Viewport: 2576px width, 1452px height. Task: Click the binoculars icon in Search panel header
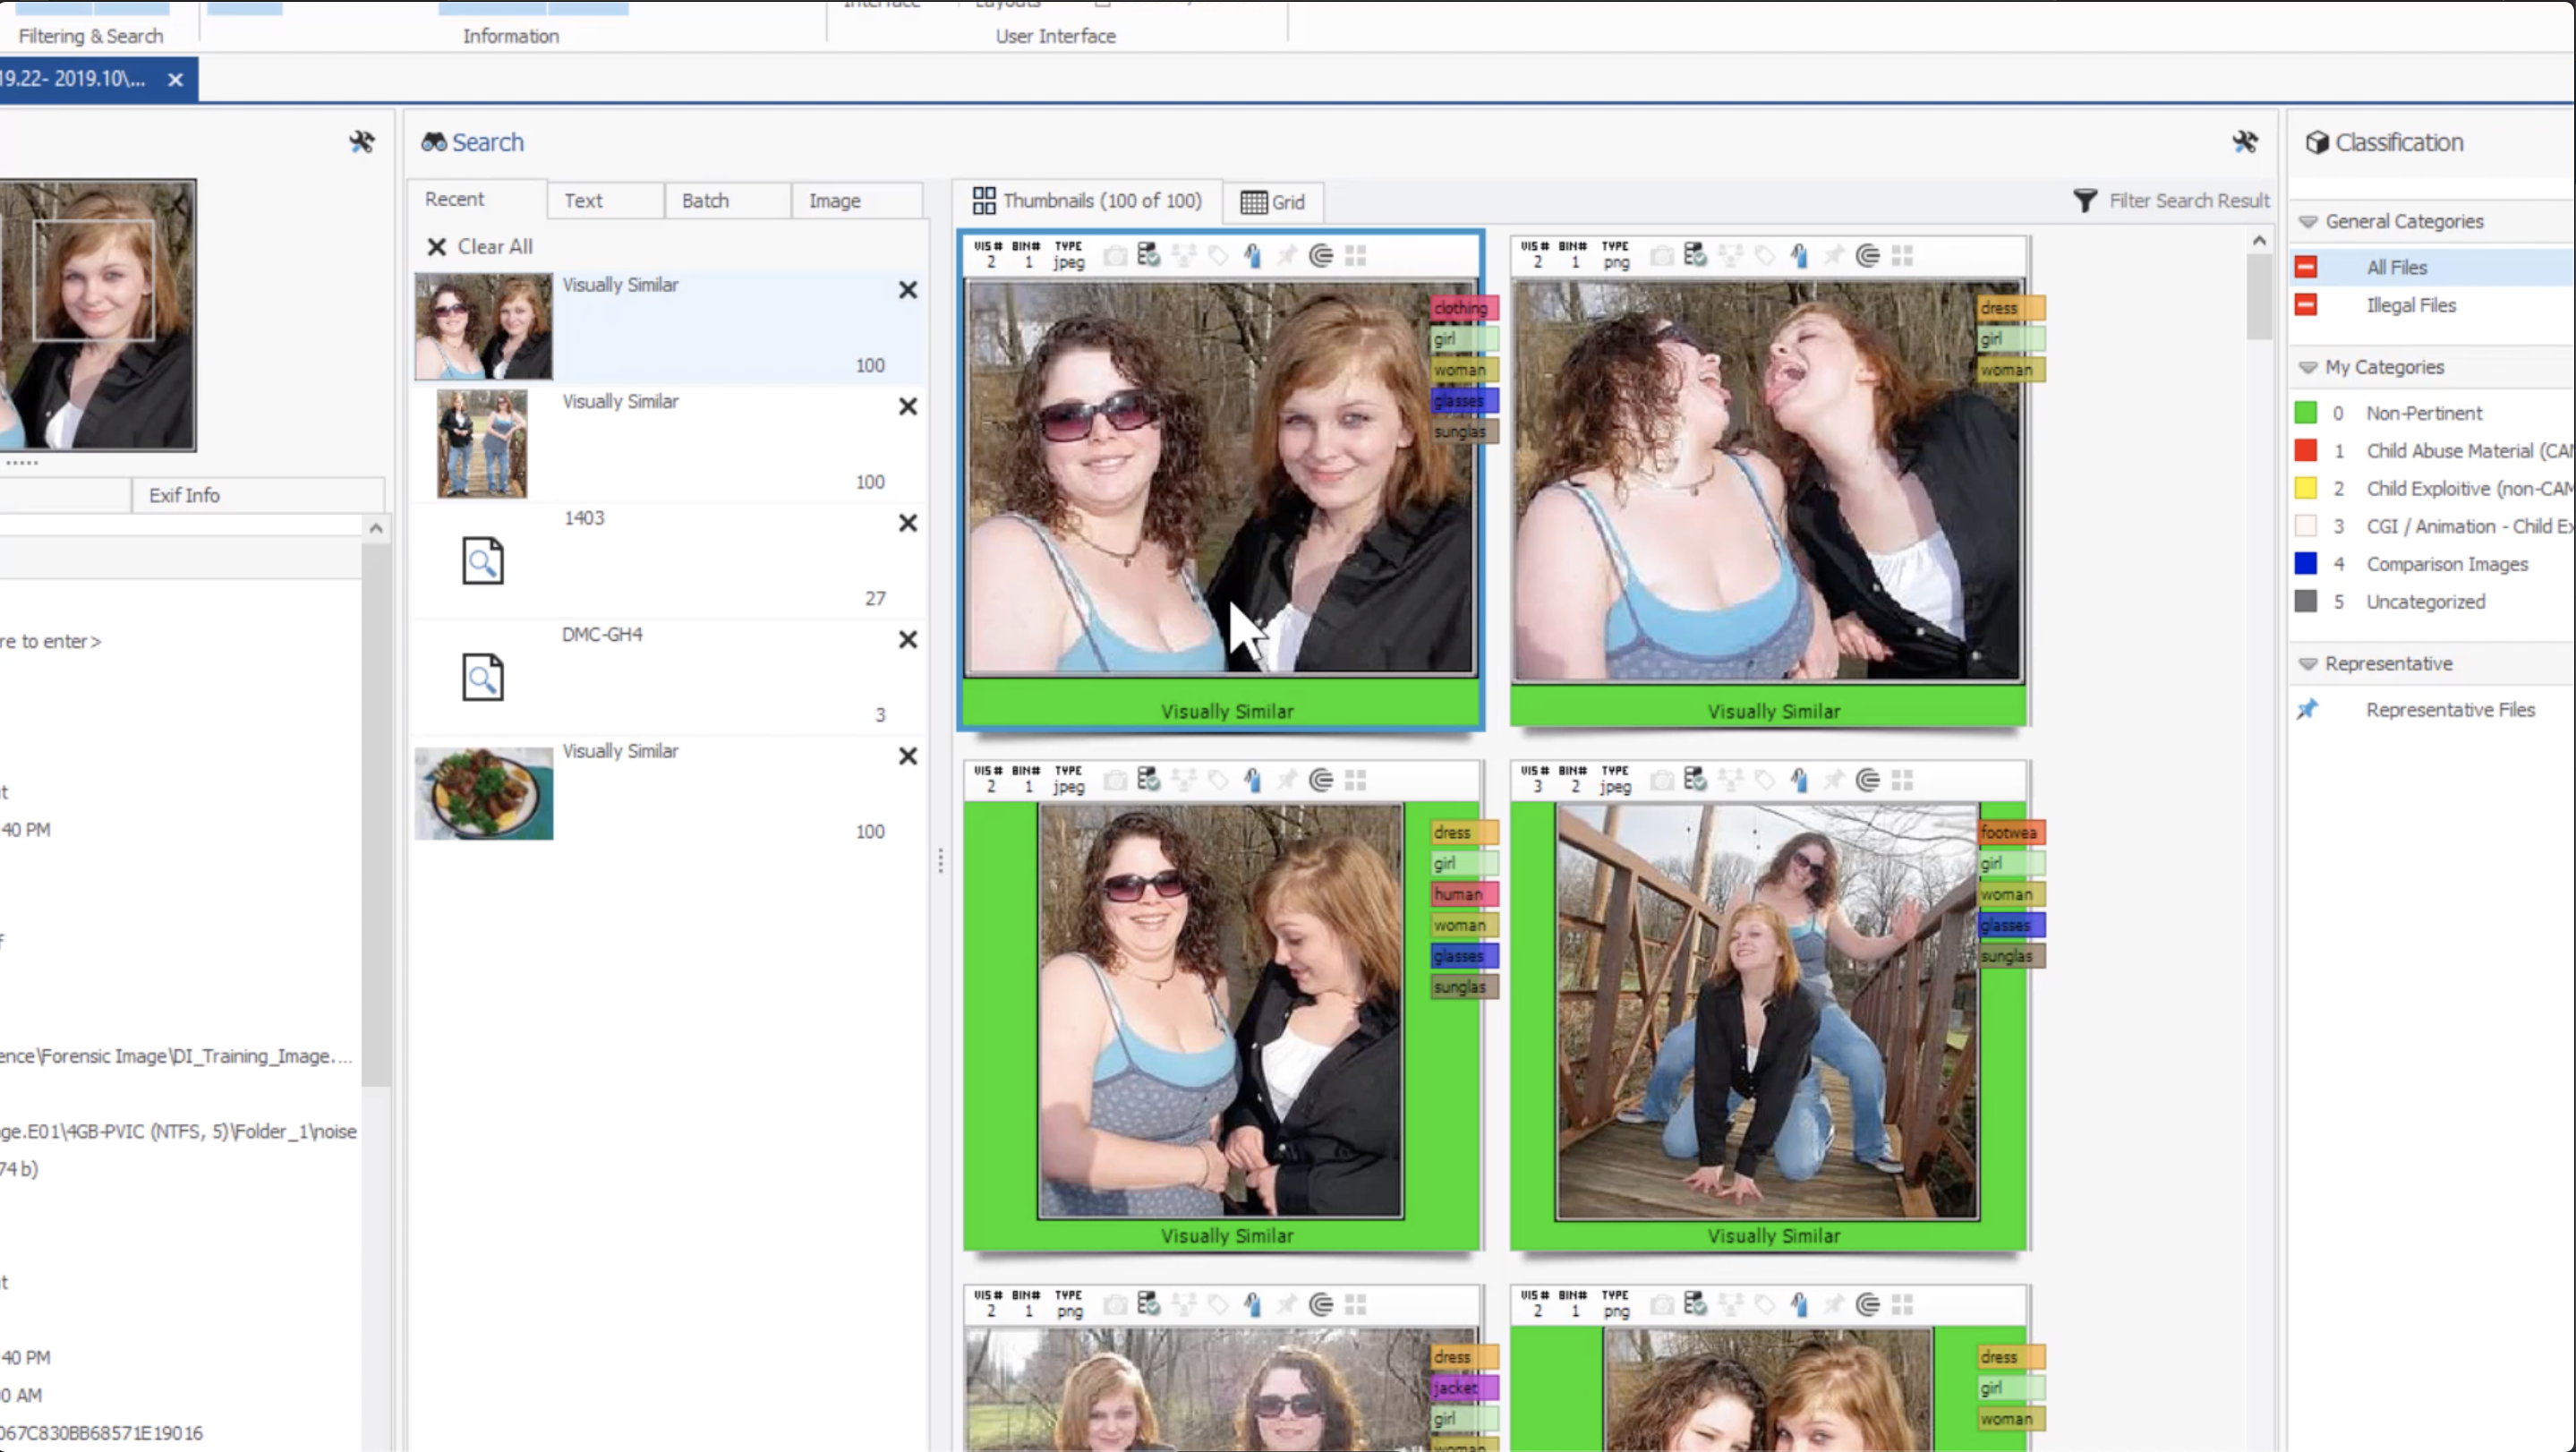point(433,142)
